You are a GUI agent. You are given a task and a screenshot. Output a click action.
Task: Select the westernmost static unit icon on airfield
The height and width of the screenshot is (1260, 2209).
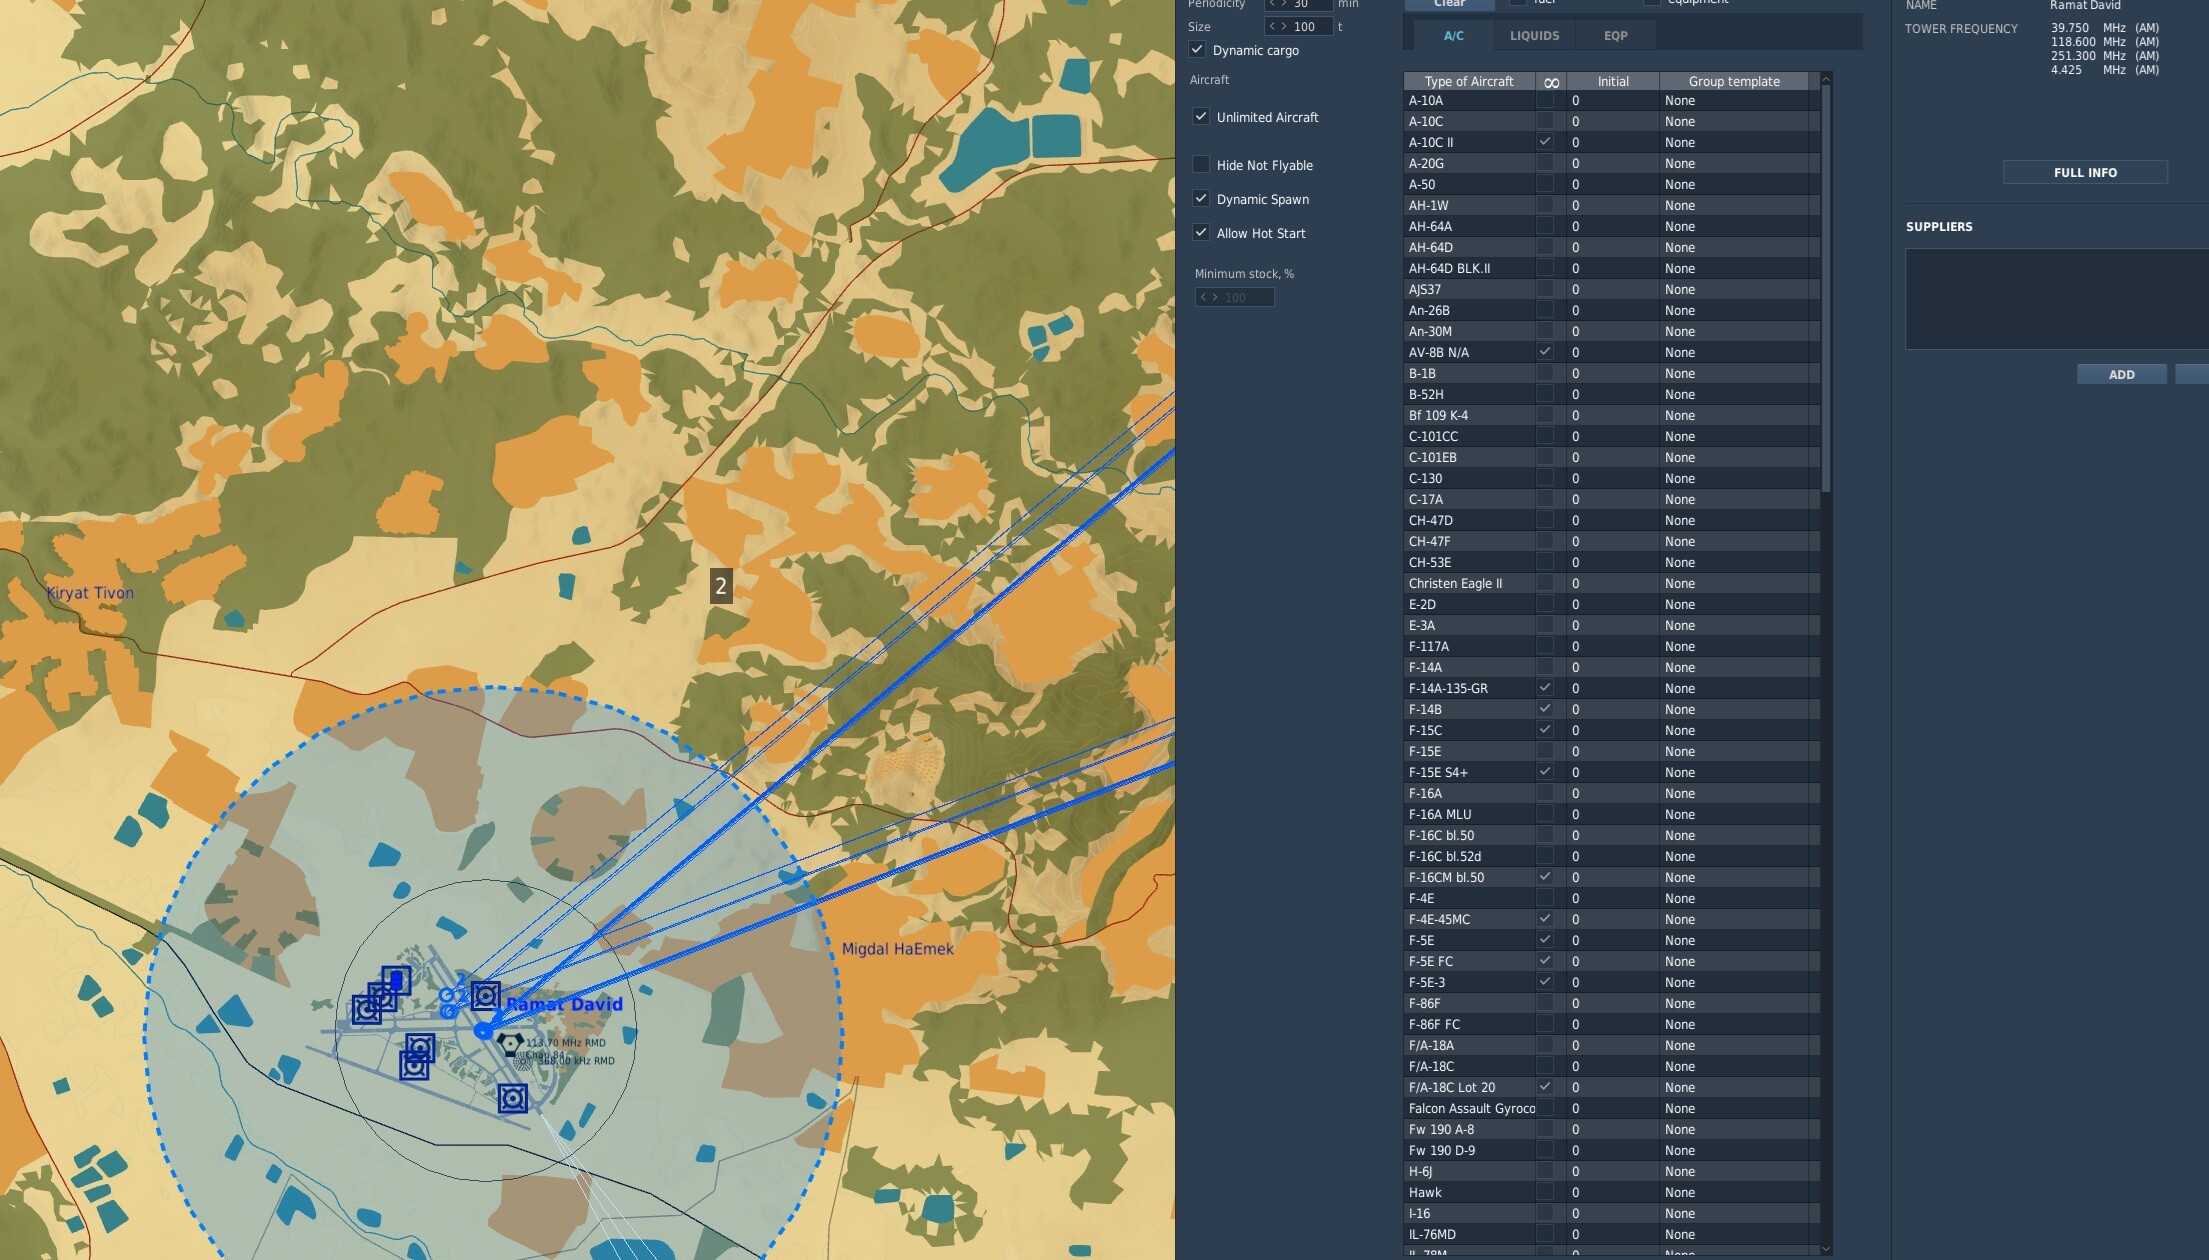[366, 1010]
